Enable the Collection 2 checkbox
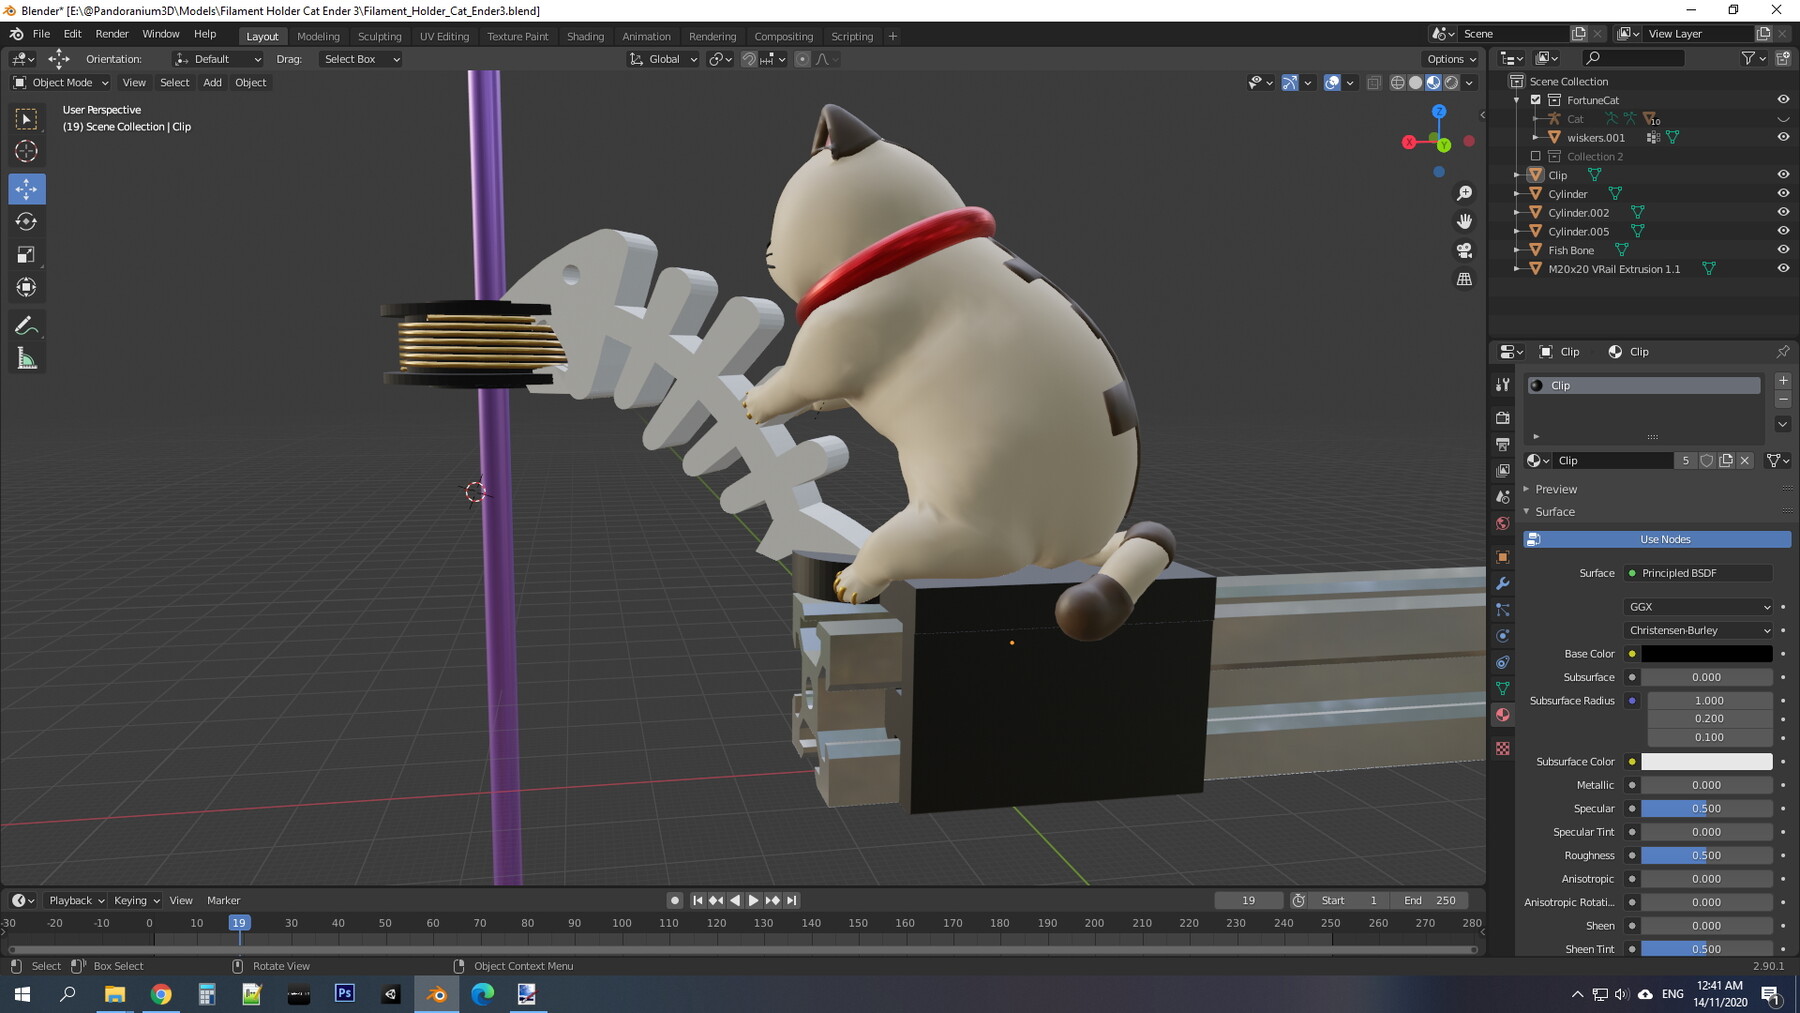 point(1536,156)
